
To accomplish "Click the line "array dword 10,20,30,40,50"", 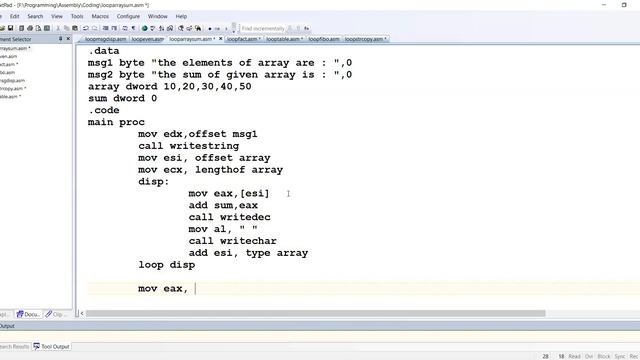I will click(x=170, y=87).
